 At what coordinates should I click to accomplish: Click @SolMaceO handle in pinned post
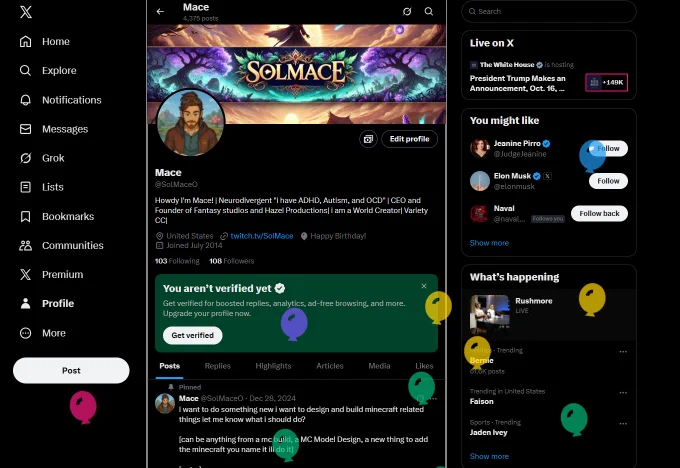pos(222,399)
